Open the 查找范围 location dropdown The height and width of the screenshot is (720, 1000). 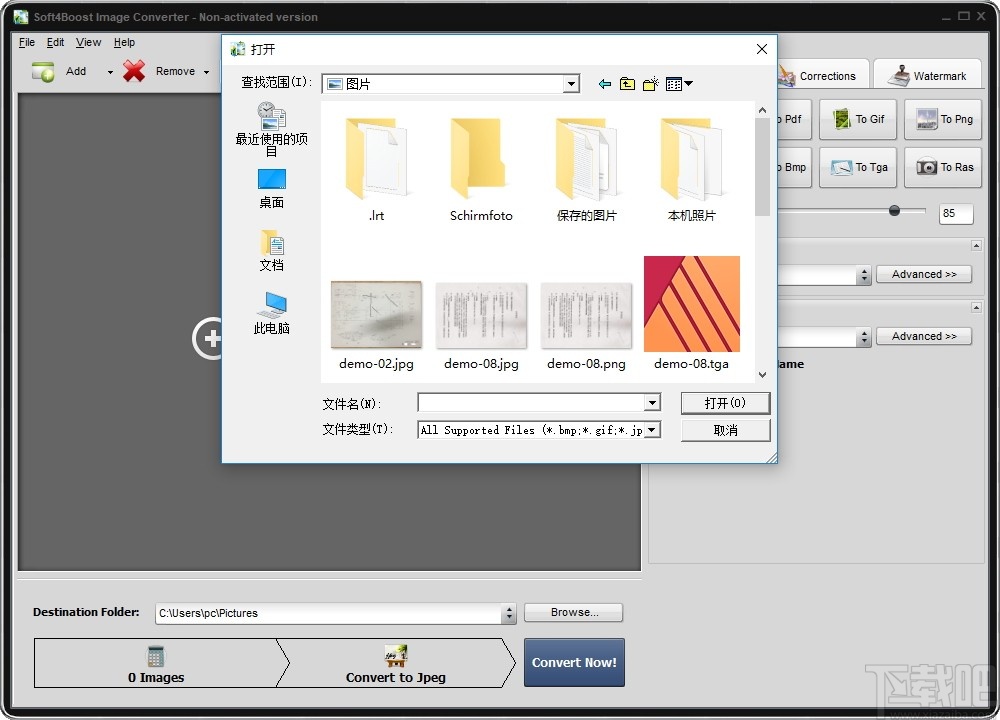(571, 83)
